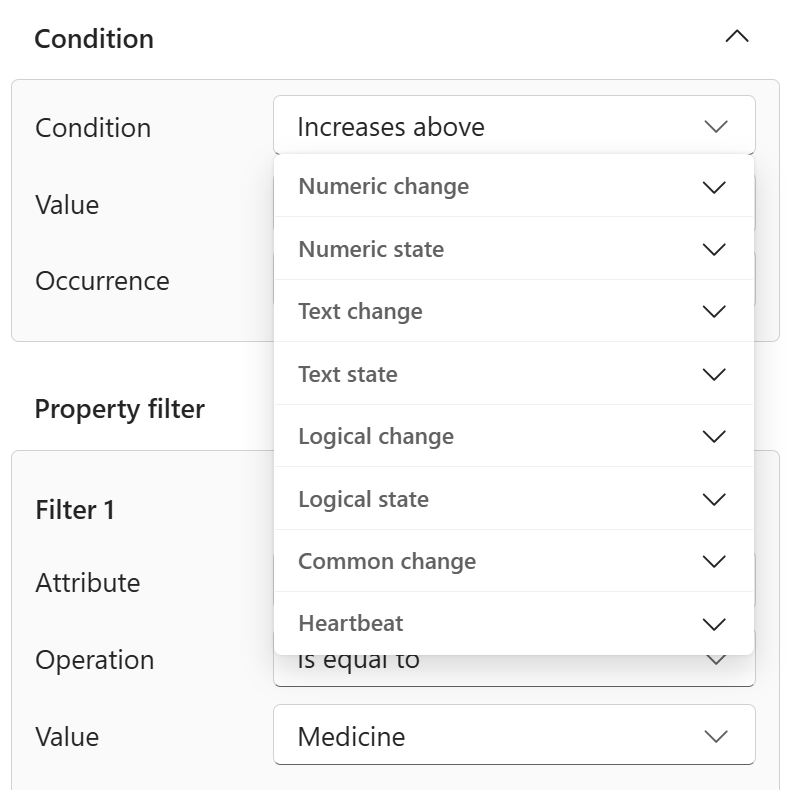The height and width of the screenshot is (790, 789).
Task: Expand the Logical change group
Action: tap(514, 436)
